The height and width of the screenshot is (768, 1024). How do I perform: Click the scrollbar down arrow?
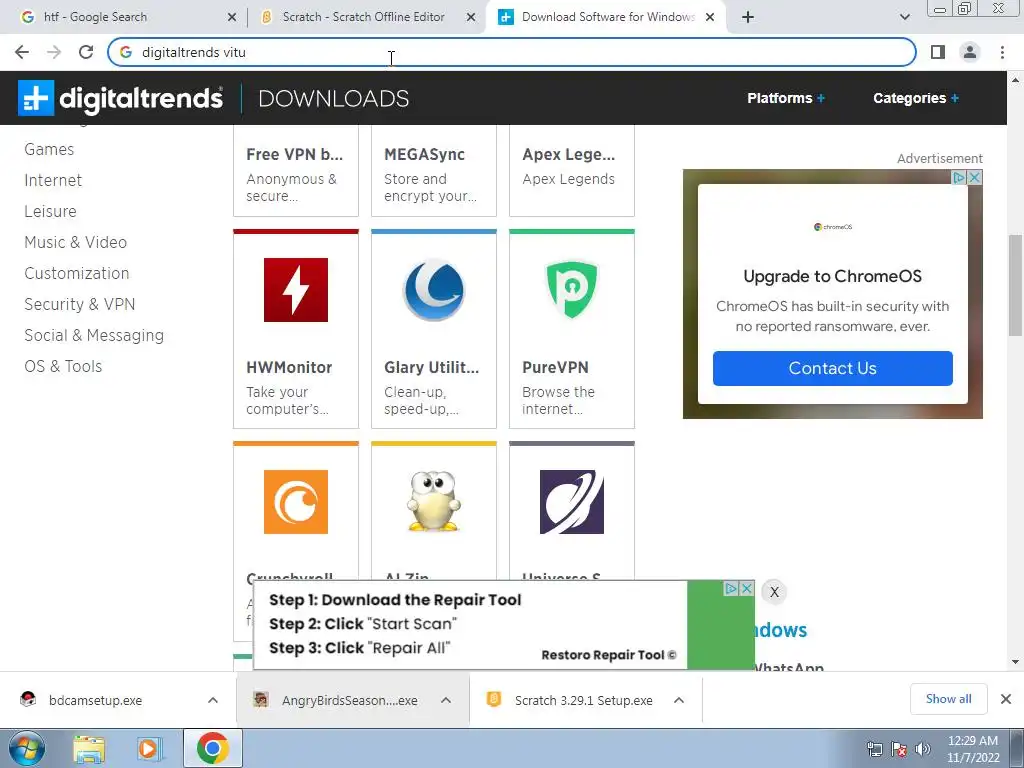[x=1015, y=662]
